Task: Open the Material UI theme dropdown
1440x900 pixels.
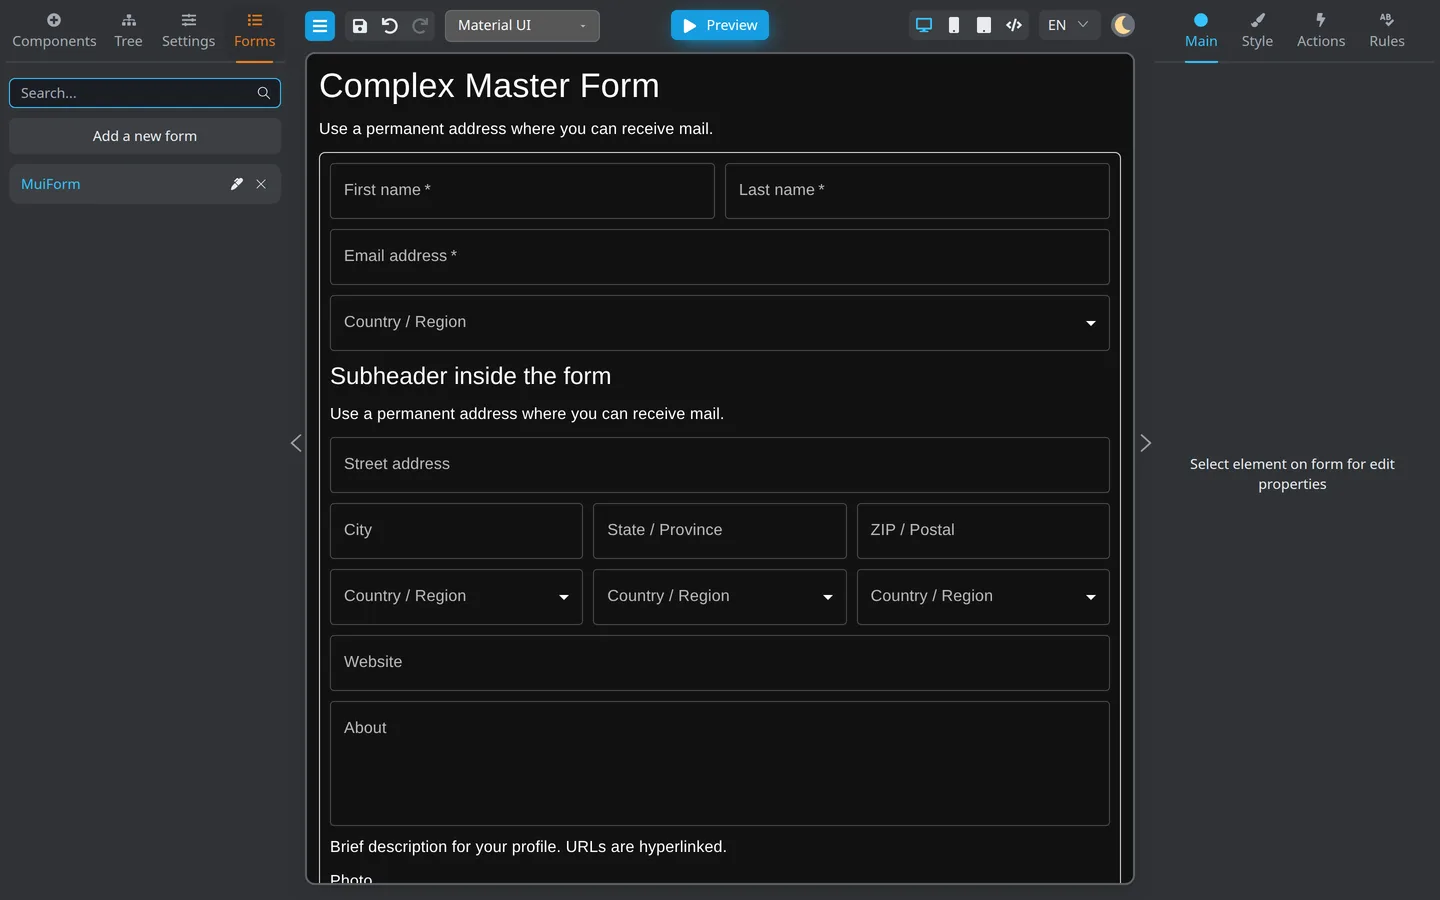Action: tap(522, 26)
